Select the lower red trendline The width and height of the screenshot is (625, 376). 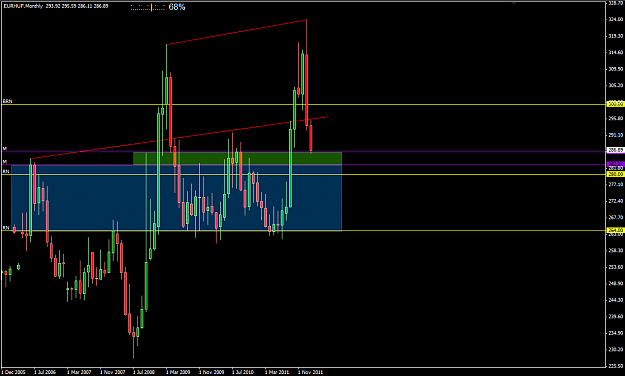[179, 138]
